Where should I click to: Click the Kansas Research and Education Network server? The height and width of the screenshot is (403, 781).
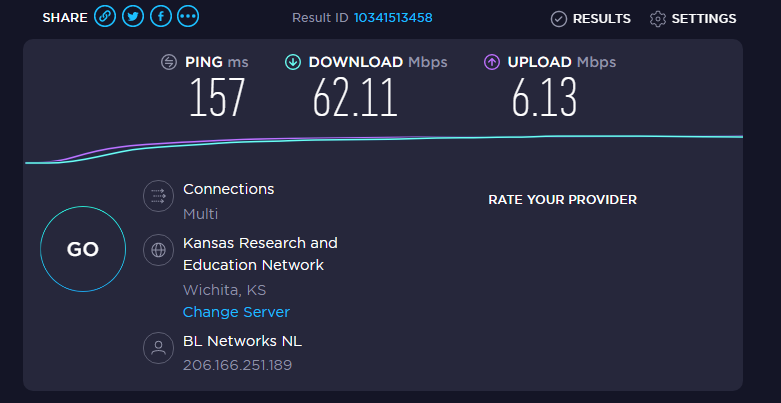[260, 254]
